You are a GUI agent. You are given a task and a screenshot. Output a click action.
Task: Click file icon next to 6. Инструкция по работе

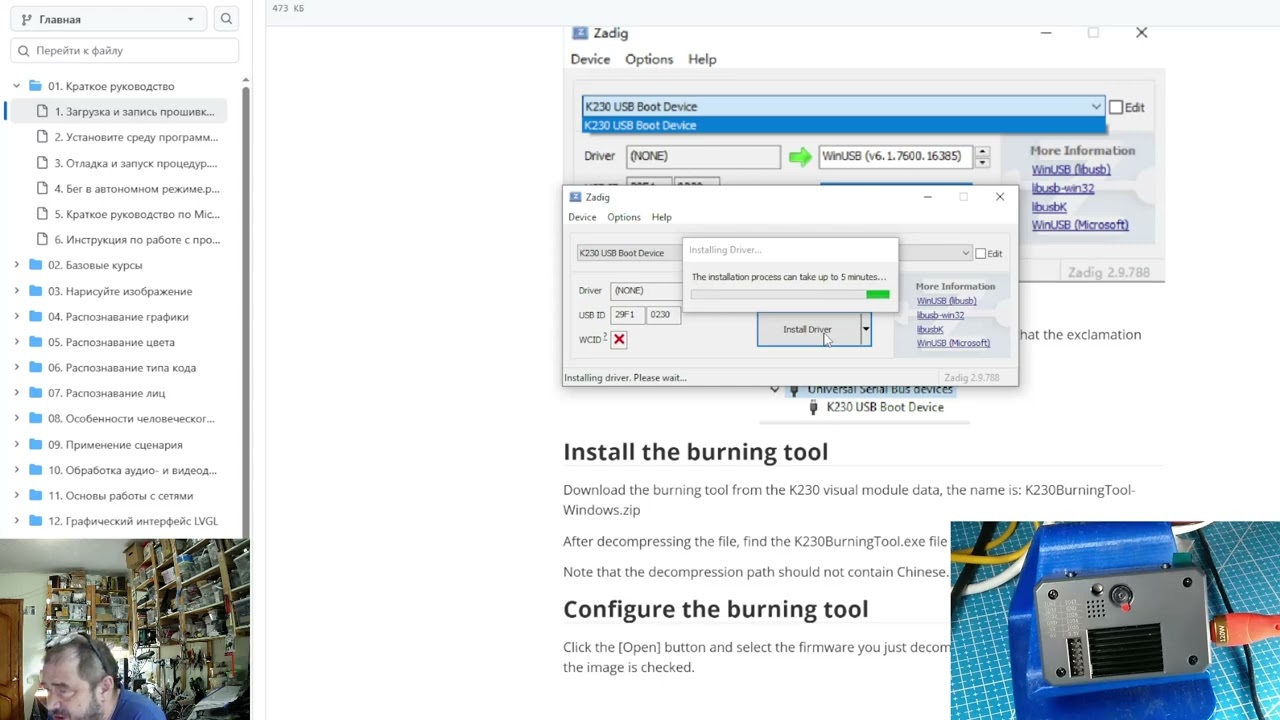coord(42,239)
